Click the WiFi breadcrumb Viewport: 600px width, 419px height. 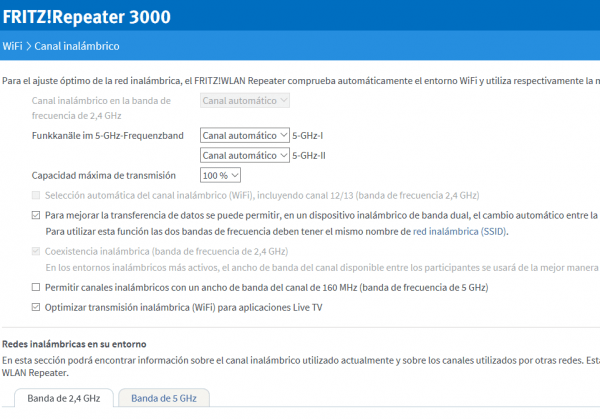(x=12, y=46)
